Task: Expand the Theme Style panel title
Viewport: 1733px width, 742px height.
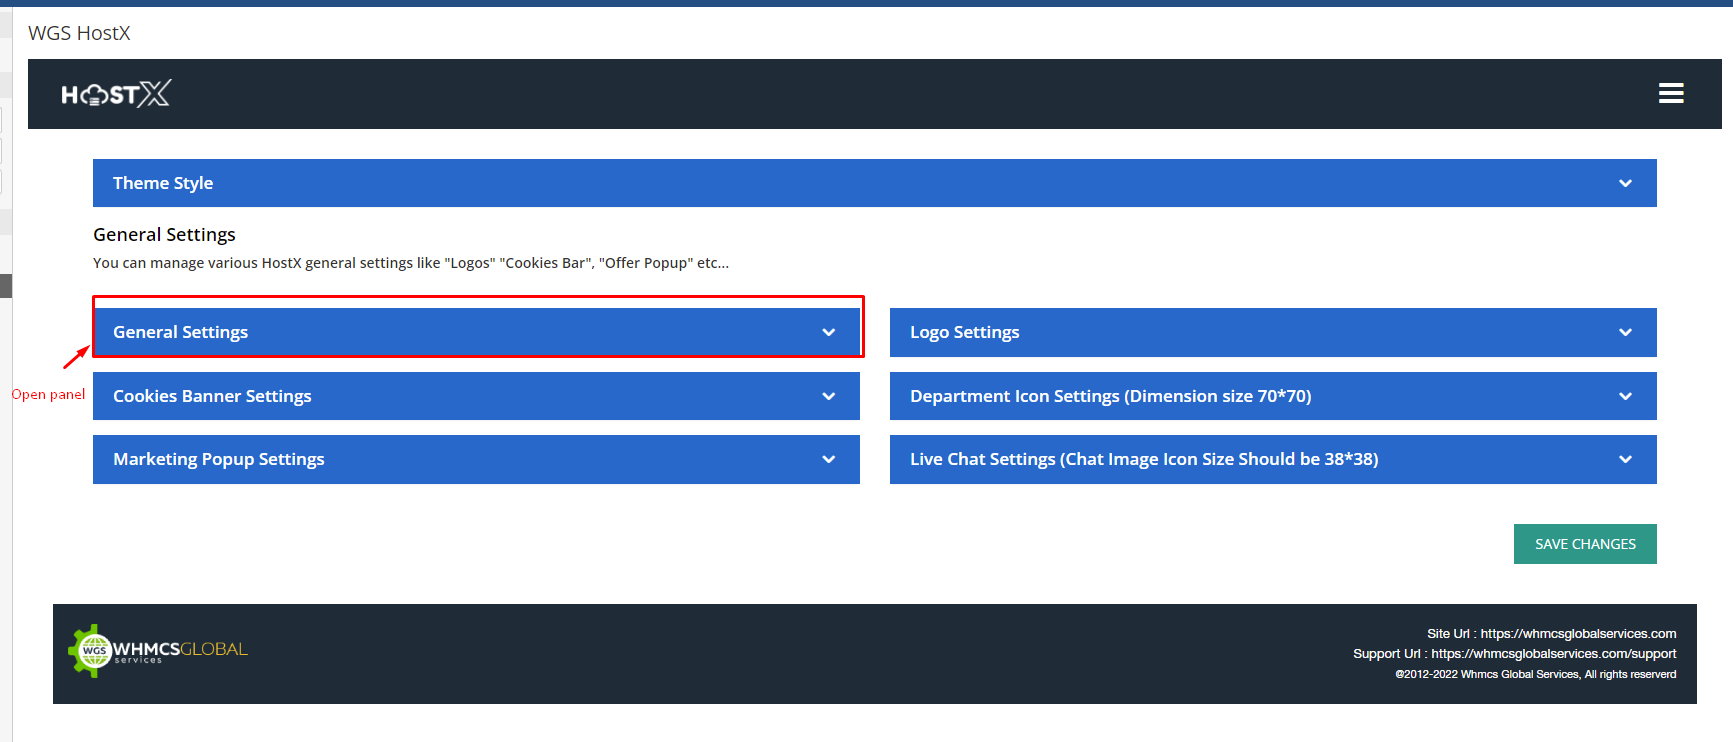Action: click(x=163, y=183)
